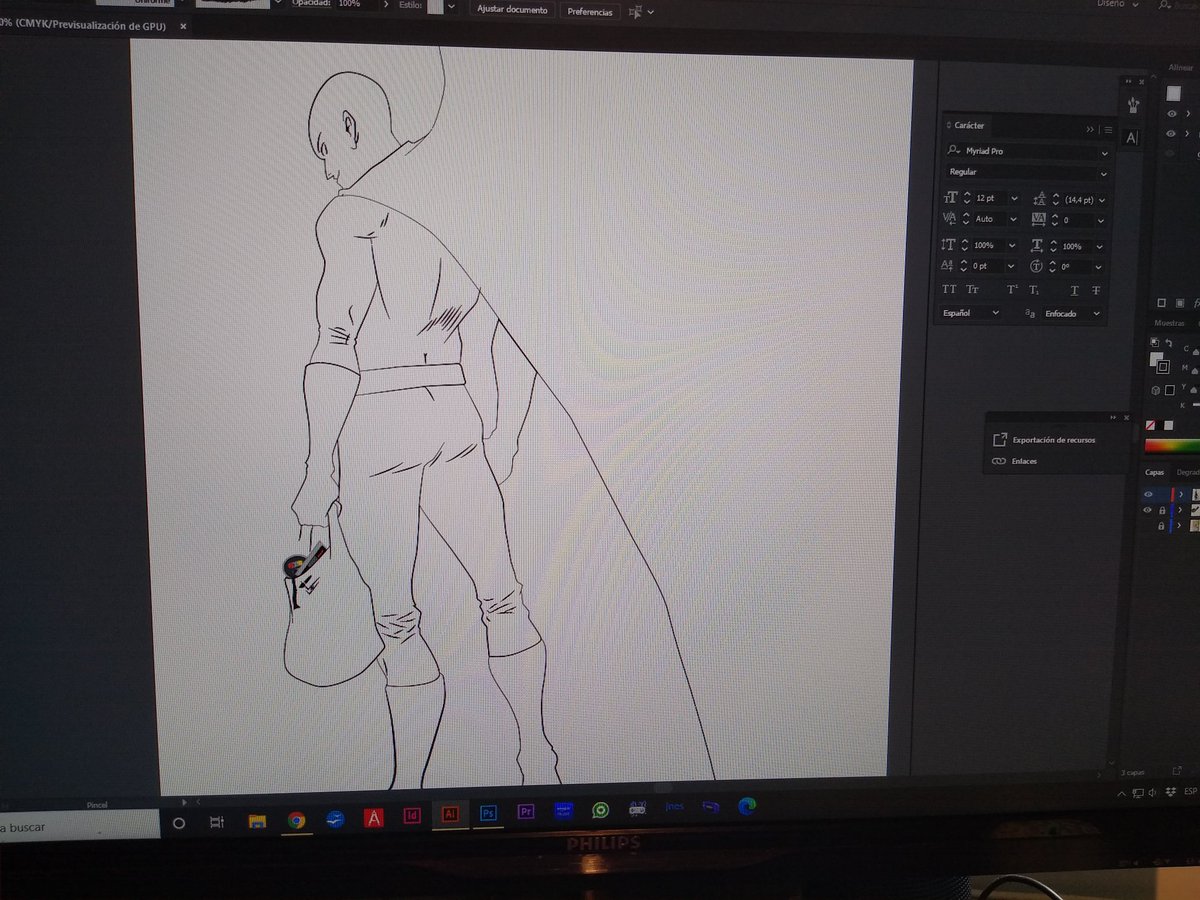Viewport: 1200px width, 900px height.
Task: Open InDesign (Id) from taskbar
Action: point(411,814)
